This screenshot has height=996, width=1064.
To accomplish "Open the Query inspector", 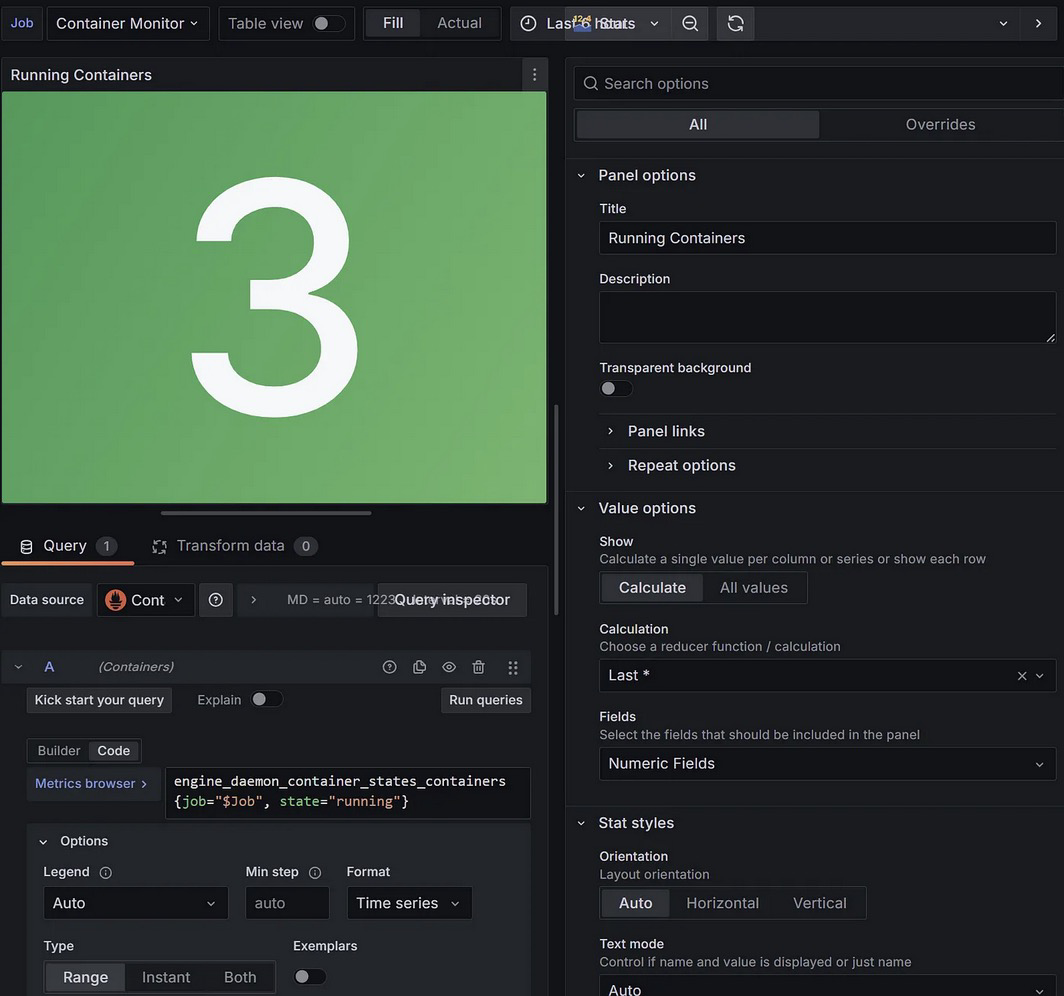I will pos(452,600).
